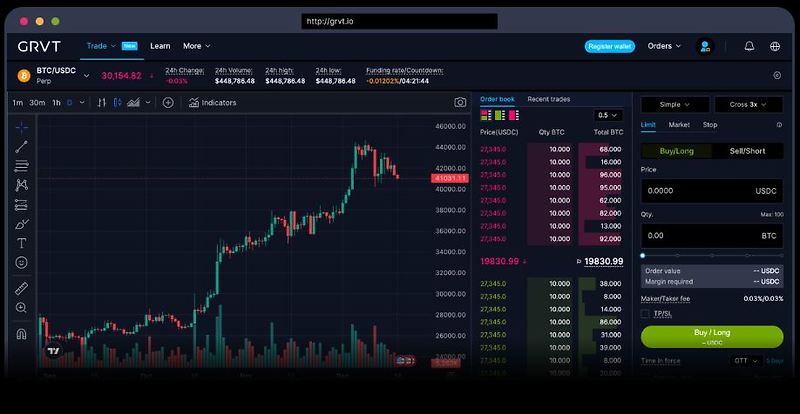Click the TradingView logo on chart

tap(54, 351)
